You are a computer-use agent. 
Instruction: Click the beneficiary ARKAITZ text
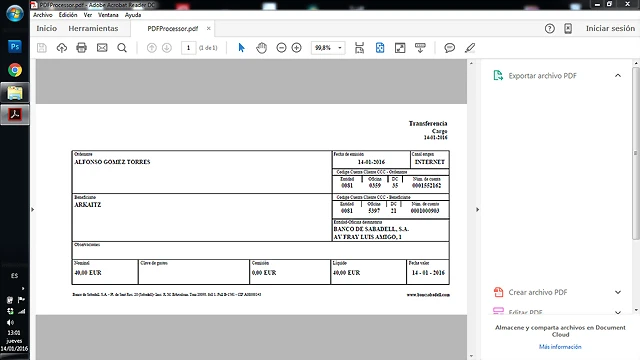[87, 204]
